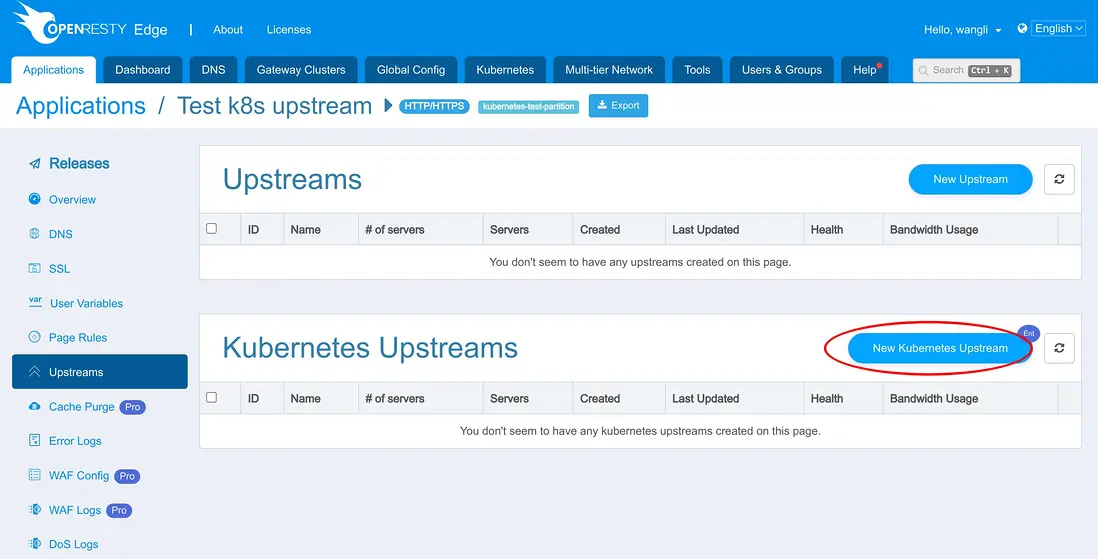The width and height of the screenshot is (1098, 559).
Task: Export the application configuration
Action: click(x=618, y=106)
